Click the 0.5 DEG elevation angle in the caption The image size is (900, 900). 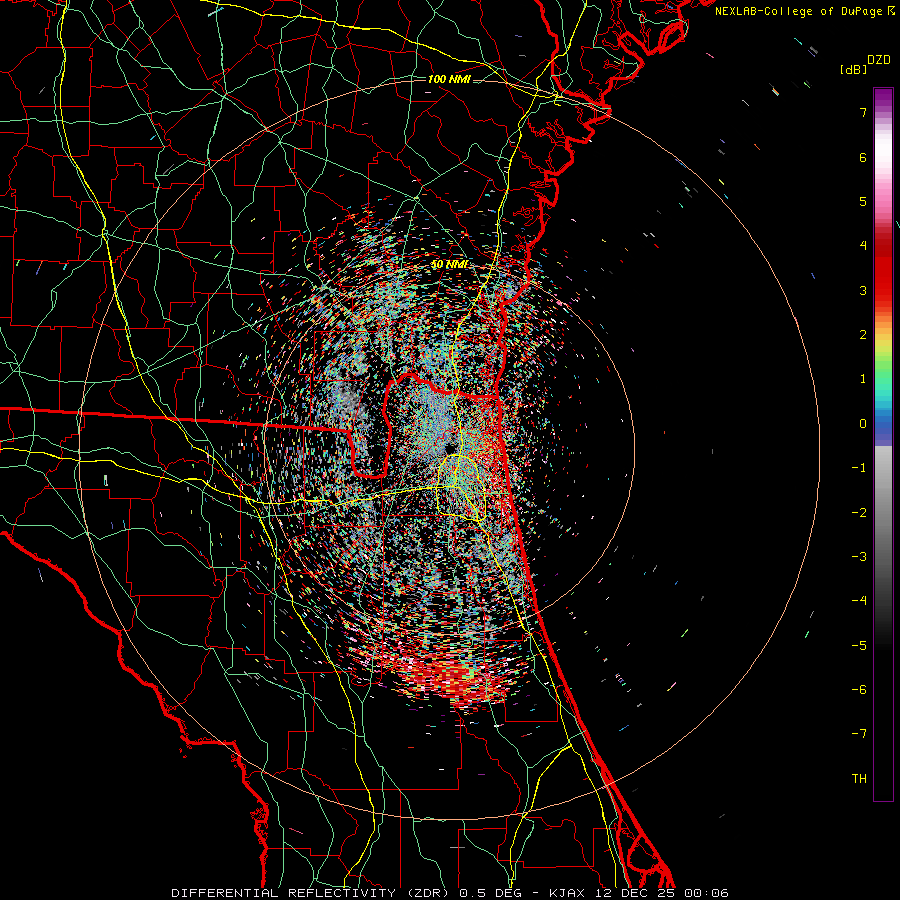tap(490, 893)
